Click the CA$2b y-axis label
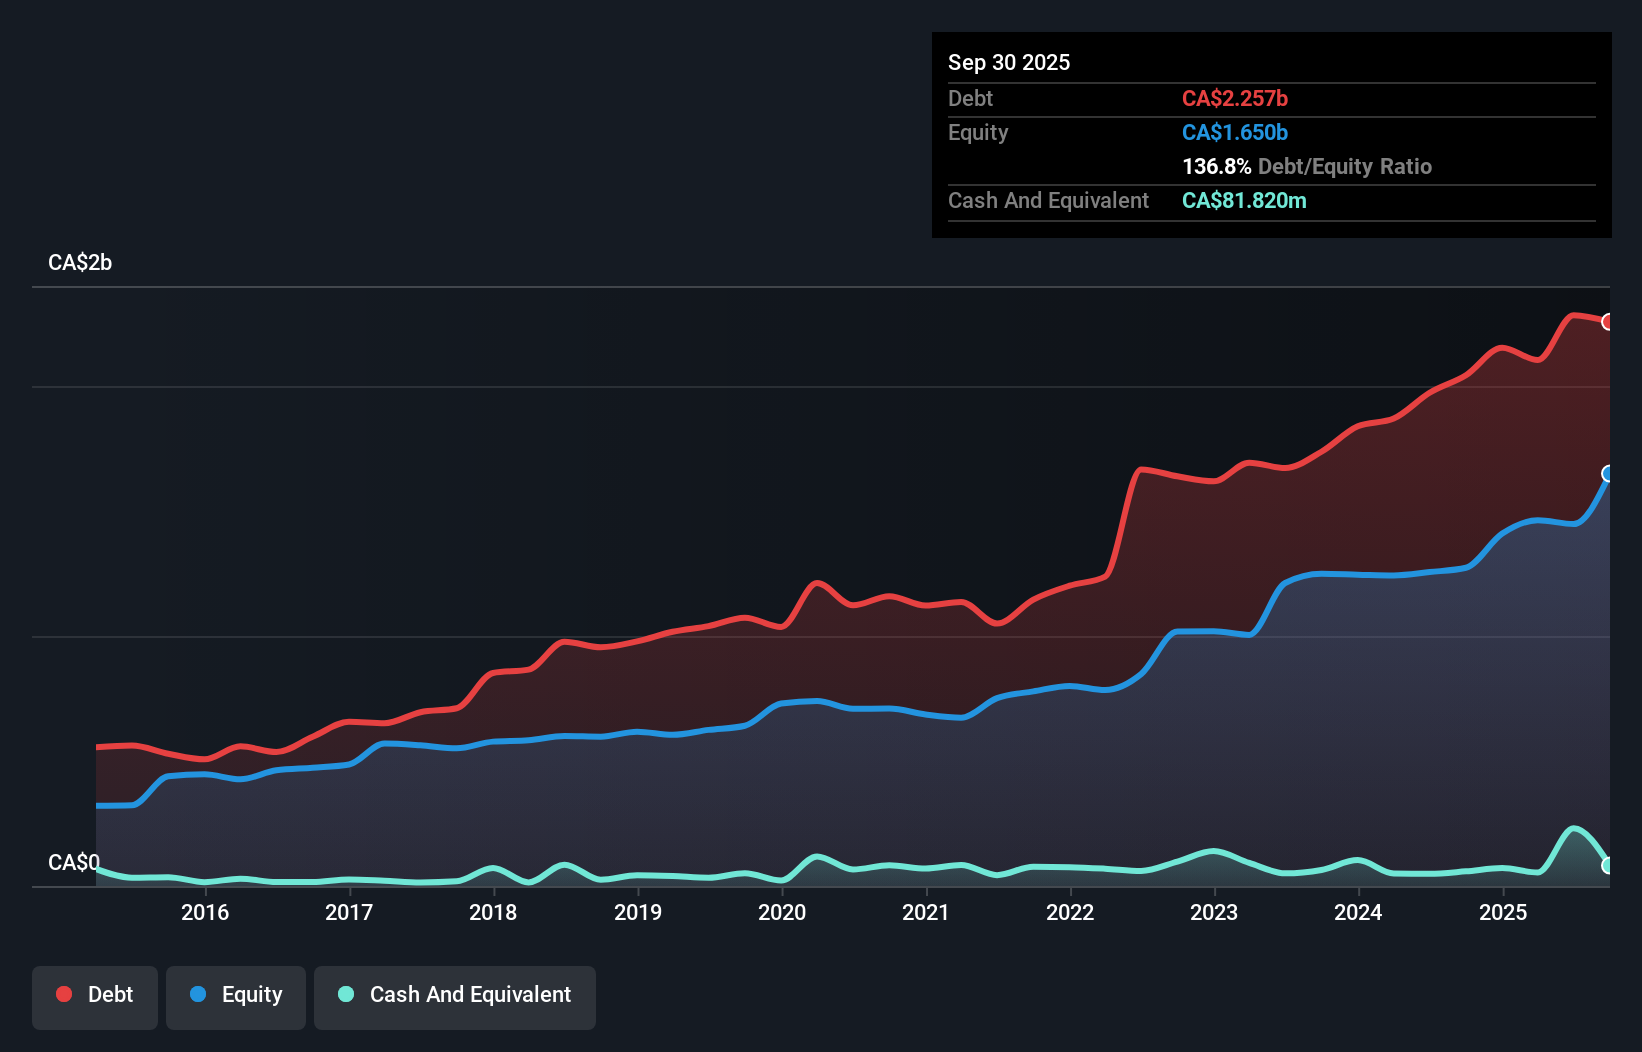The width and height of the screenshot is (1642, 1052). (x=80, y=263)
